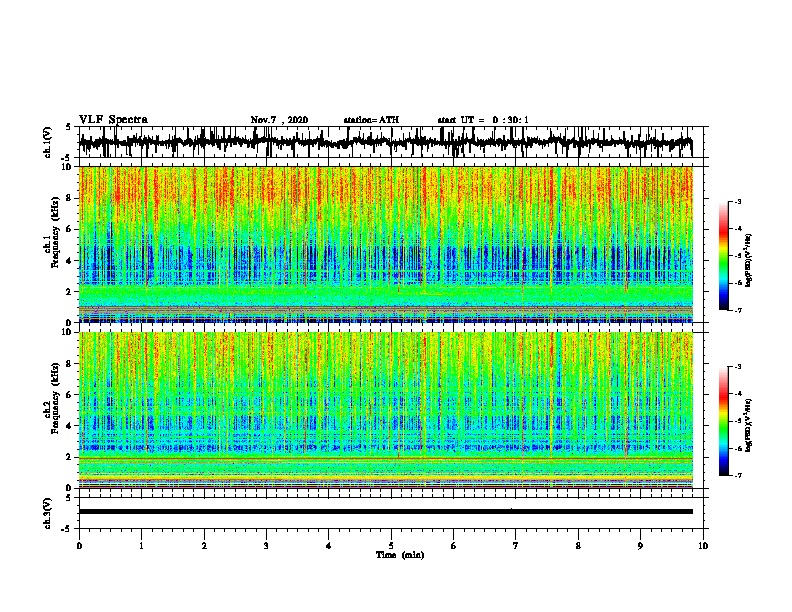
Task: Click the "start UT = 0 :30: 1" text
Action: pyautogui.click(x=483, y=120)
